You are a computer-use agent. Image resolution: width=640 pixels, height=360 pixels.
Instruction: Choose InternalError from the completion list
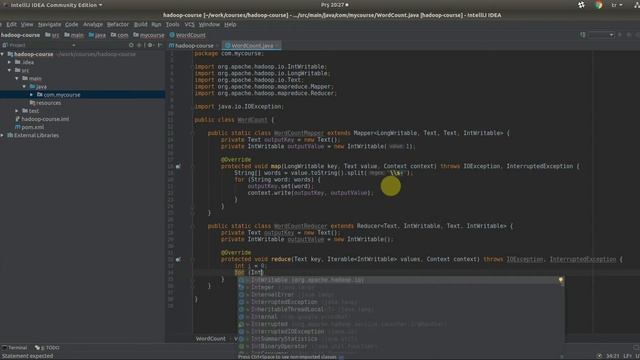point(401,295)
